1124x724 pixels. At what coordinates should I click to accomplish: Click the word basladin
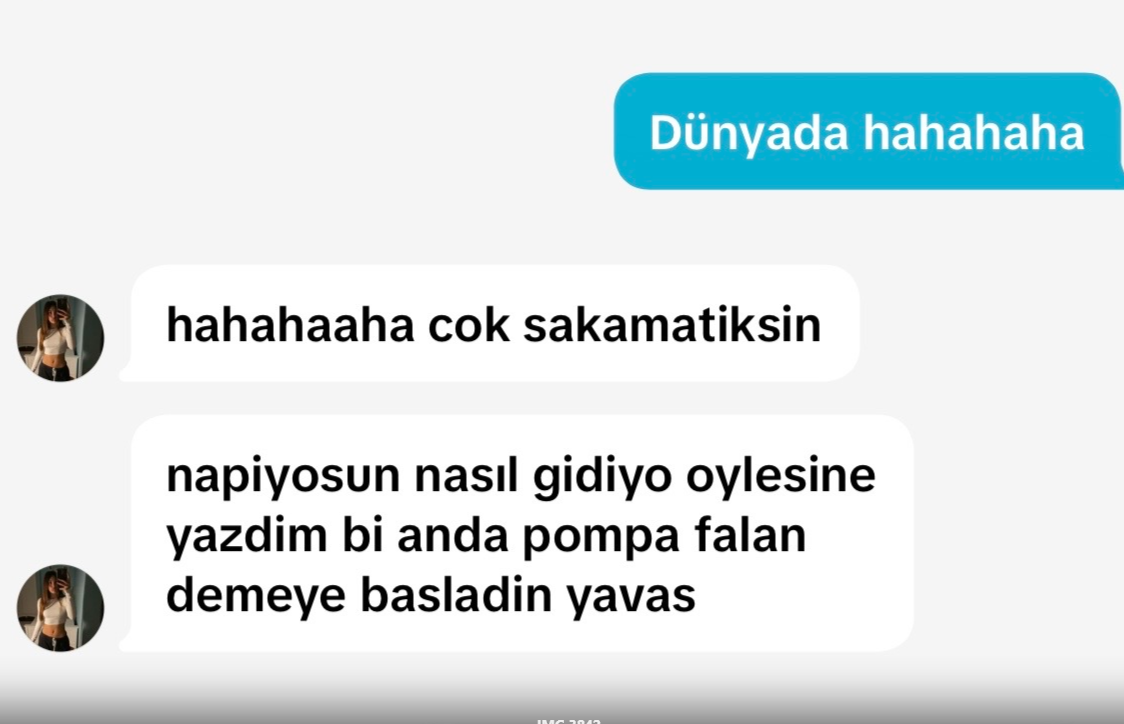point(456,595)
